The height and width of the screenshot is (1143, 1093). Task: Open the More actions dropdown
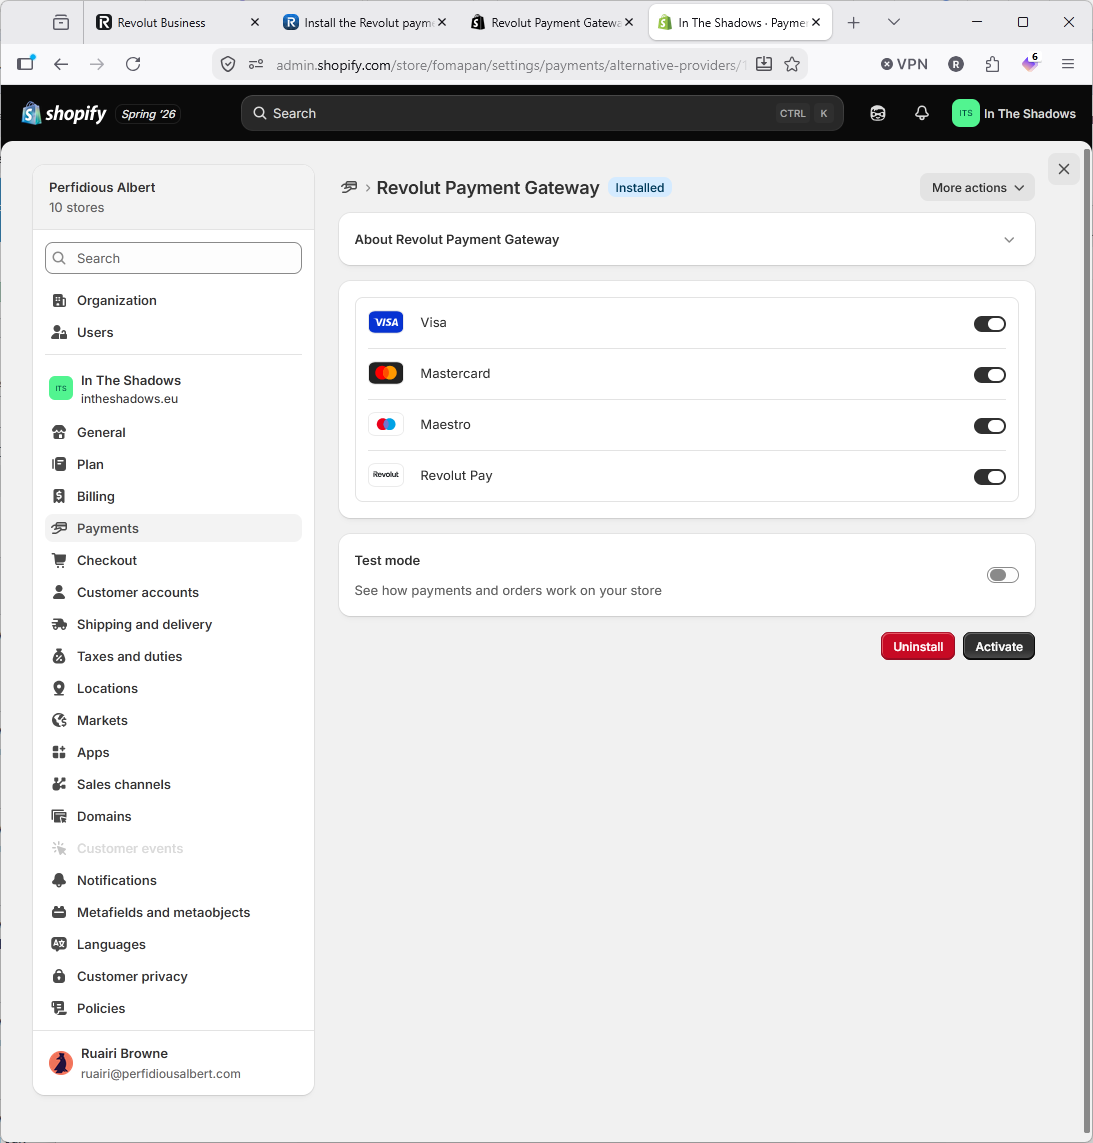tap(977, 187)
